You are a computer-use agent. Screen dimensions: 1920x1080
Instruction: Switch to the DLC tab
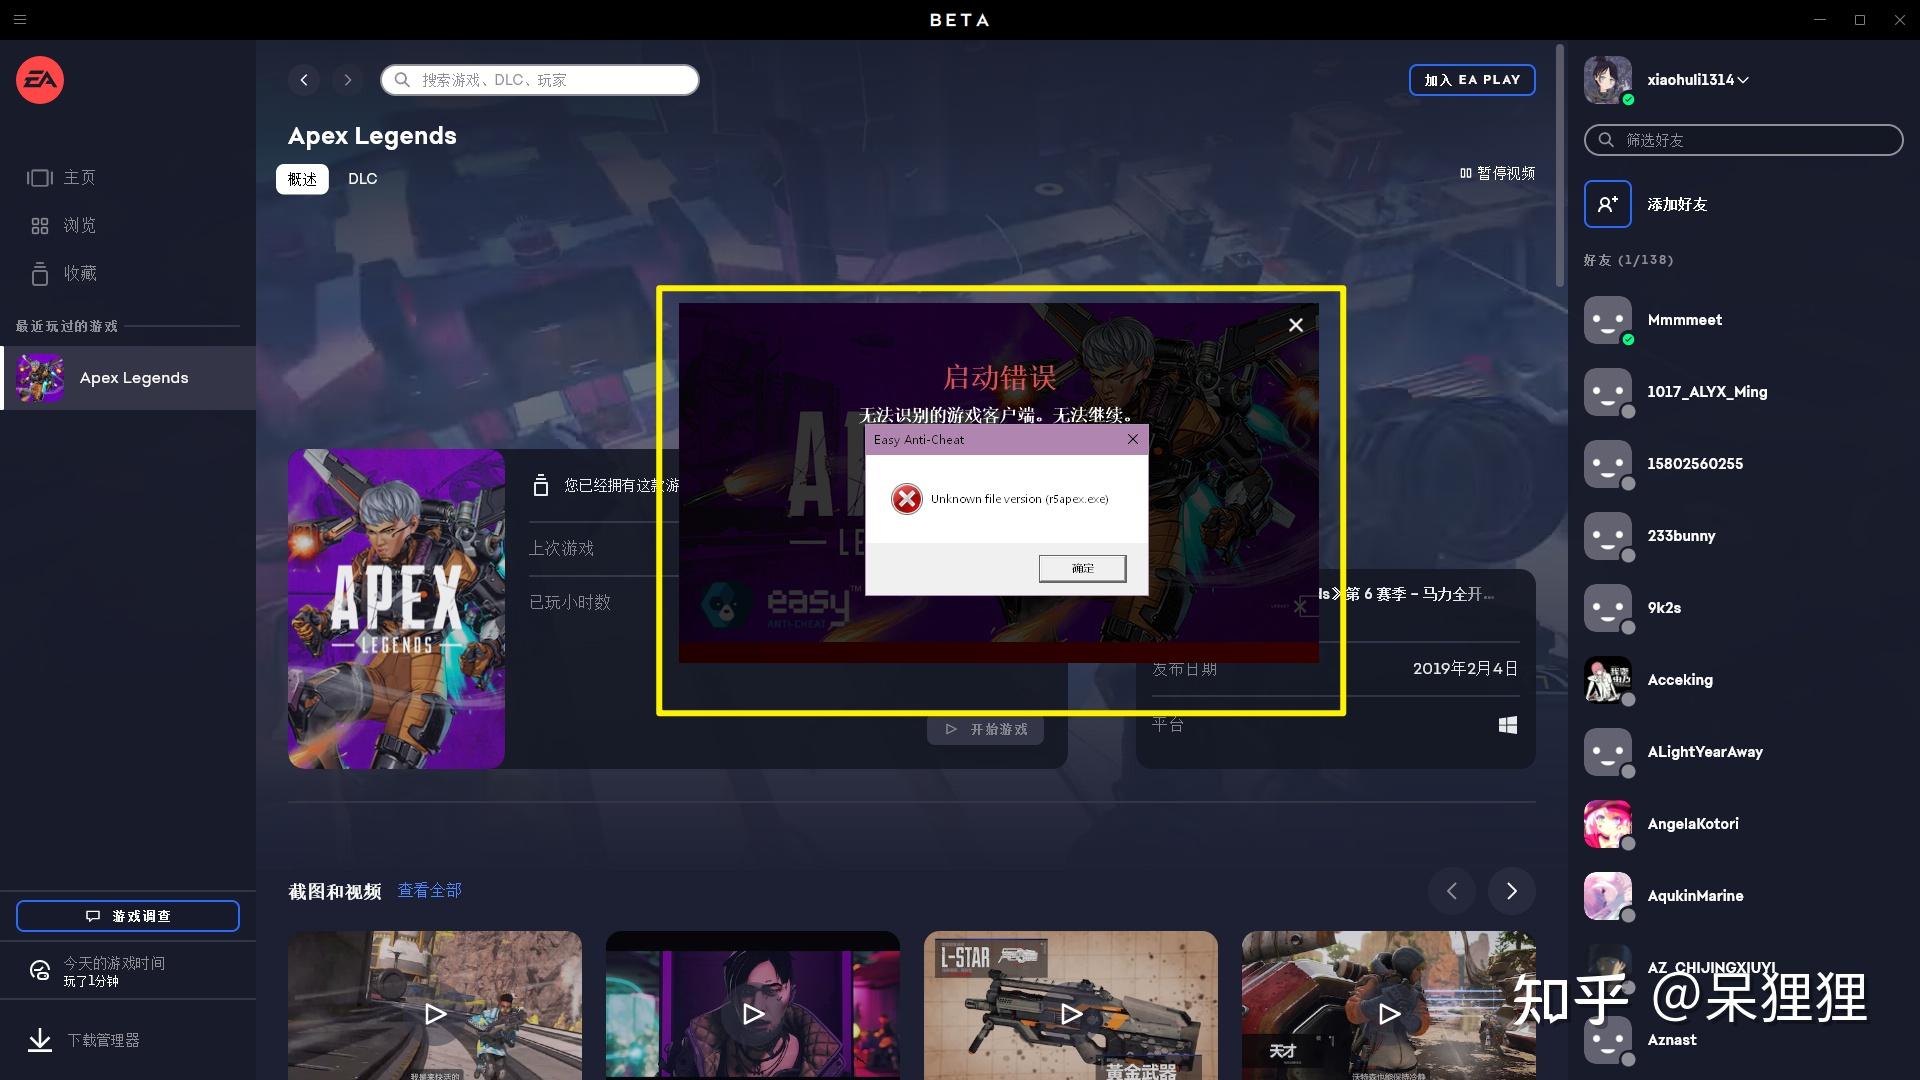pos(362,179)
